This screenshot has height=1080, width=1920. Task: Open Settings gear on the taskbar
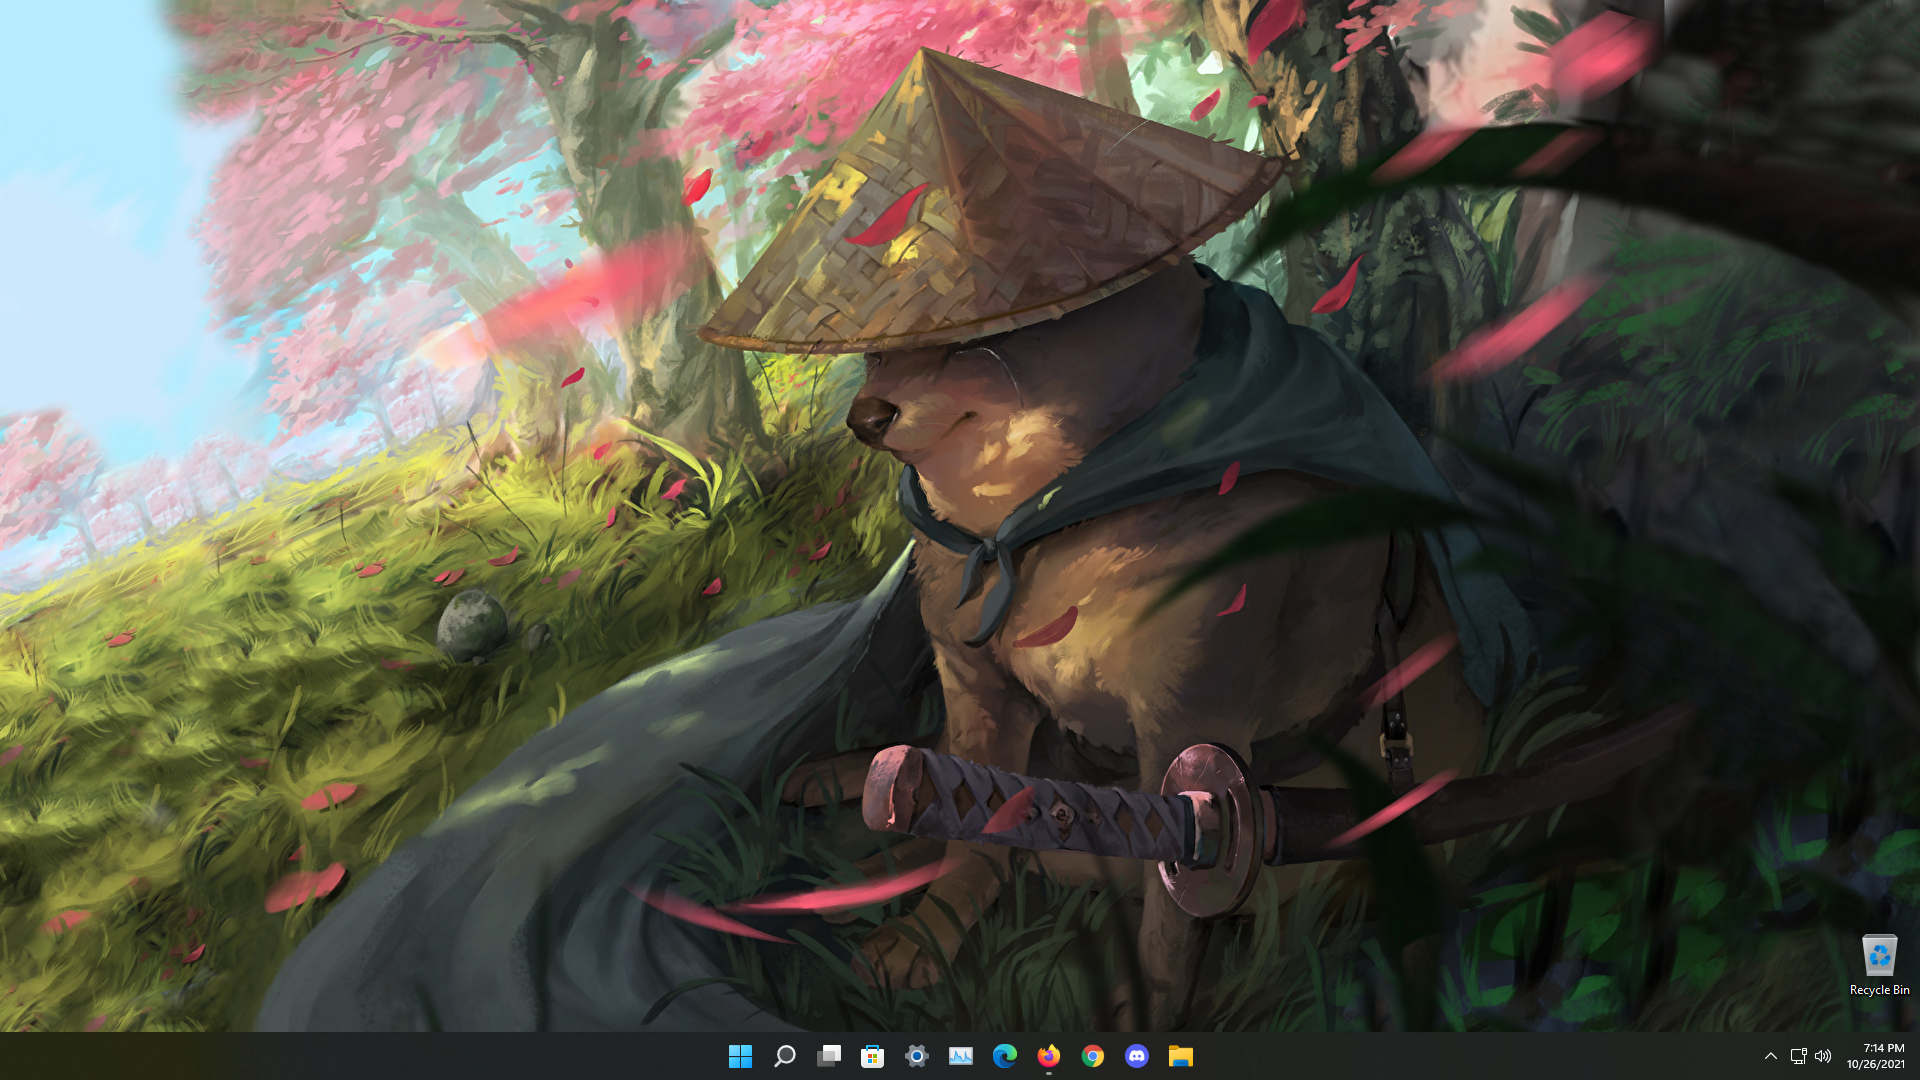click(917, 1056)
